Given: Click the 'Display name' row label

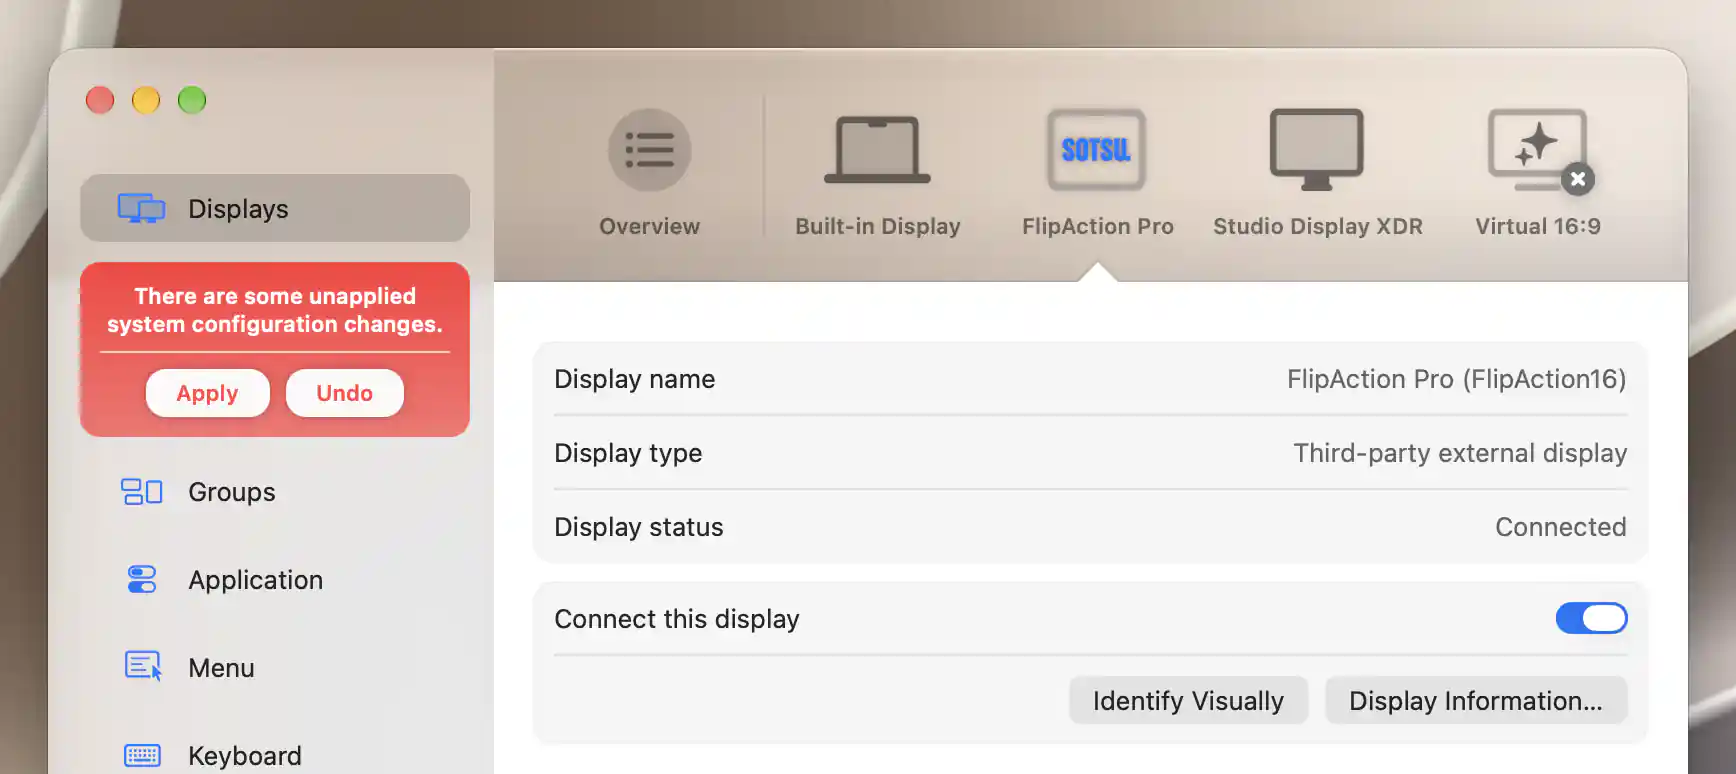Looking at the screenshot, I should coord(635,379).
